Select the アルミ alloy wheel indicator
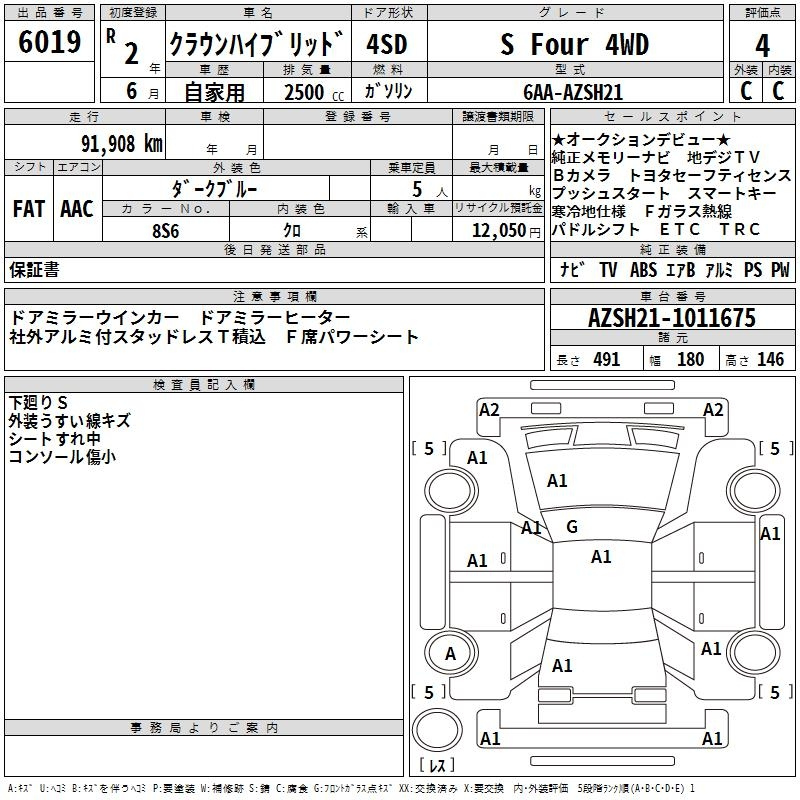Image resolution: width=800 pixels, height=800 pixels. coord(719,270)
